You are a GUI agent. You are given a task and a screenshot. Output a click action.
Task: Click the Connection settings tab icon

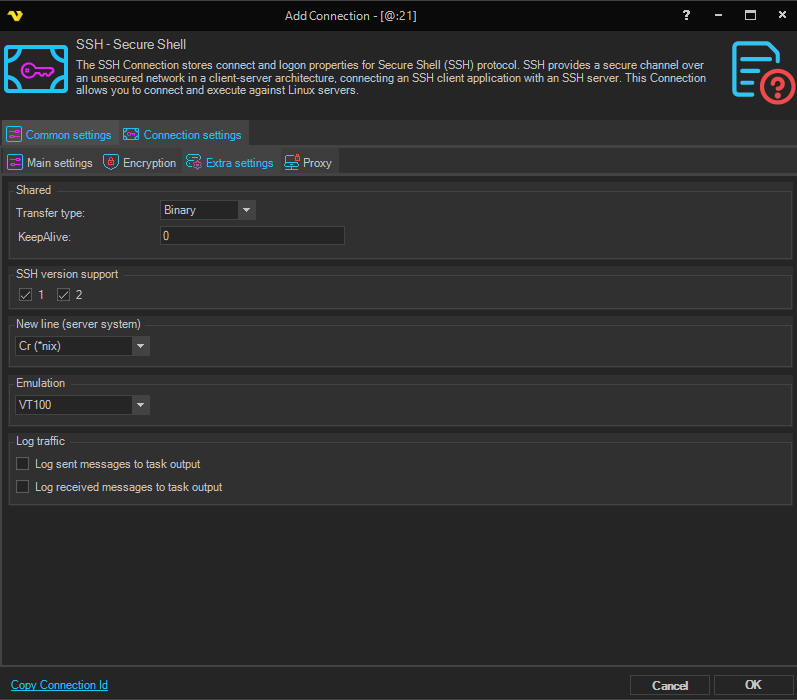point(131,134)
